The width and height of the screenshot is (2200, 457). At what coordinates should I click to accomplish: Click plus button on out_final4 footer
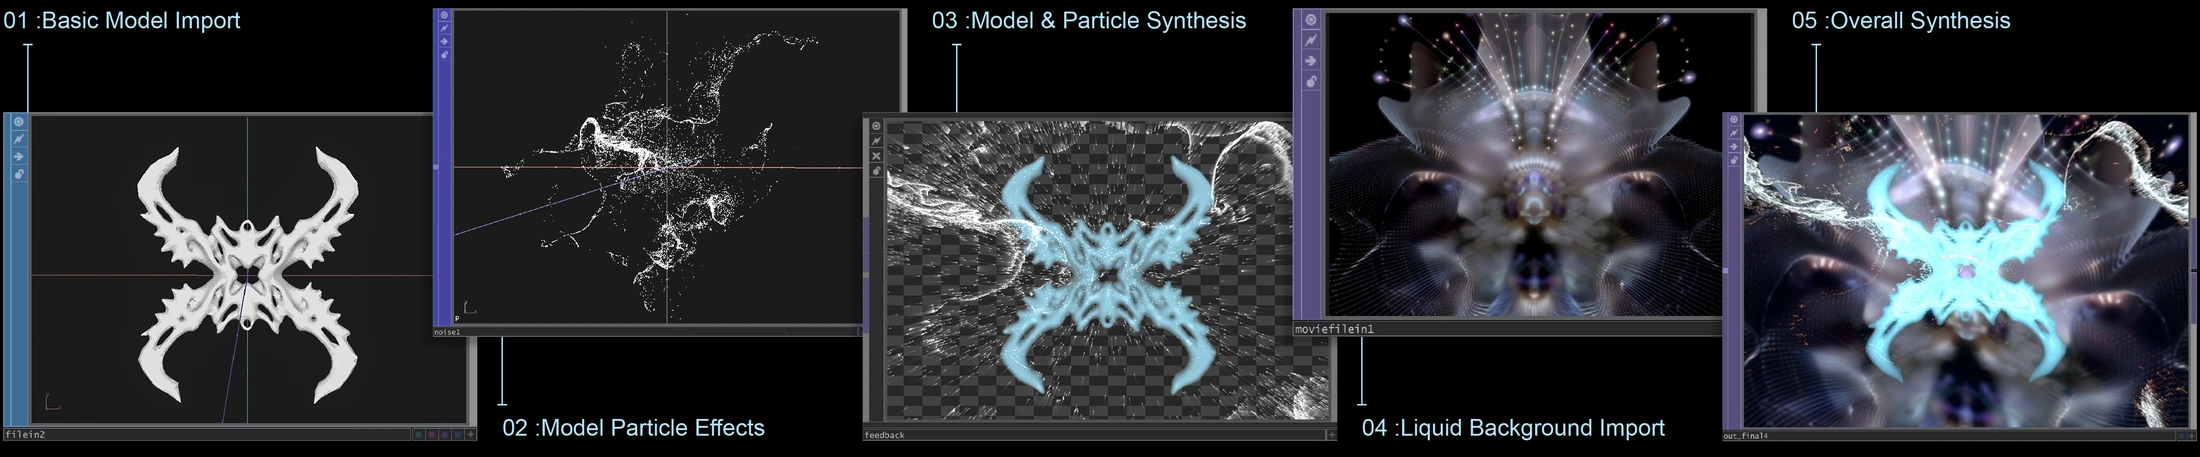point(2191,436)
